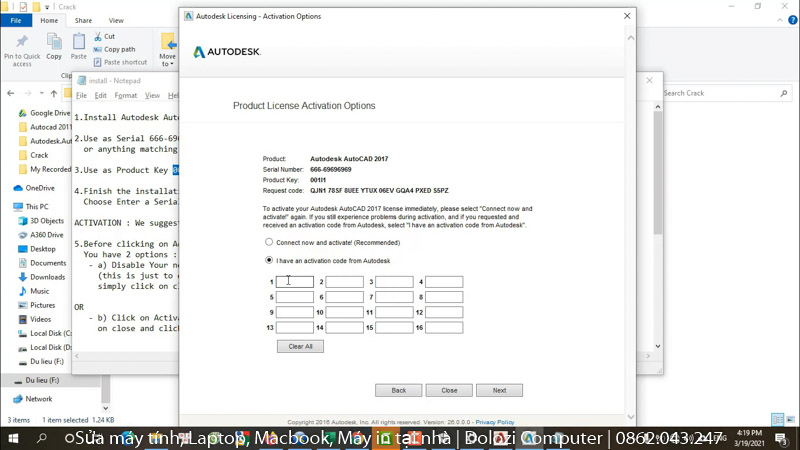
Task: Open the Windows Start menu
Action: 14,439
